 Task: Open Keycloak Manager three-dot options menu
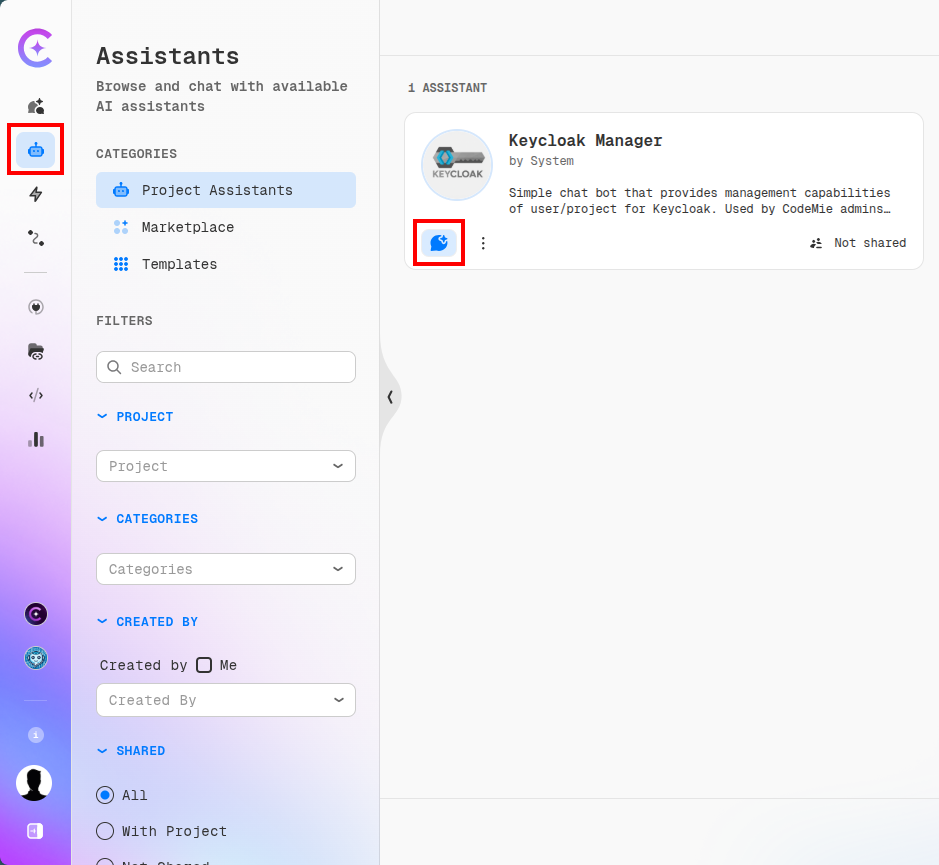pyautogui.click(x=483, y=243)
